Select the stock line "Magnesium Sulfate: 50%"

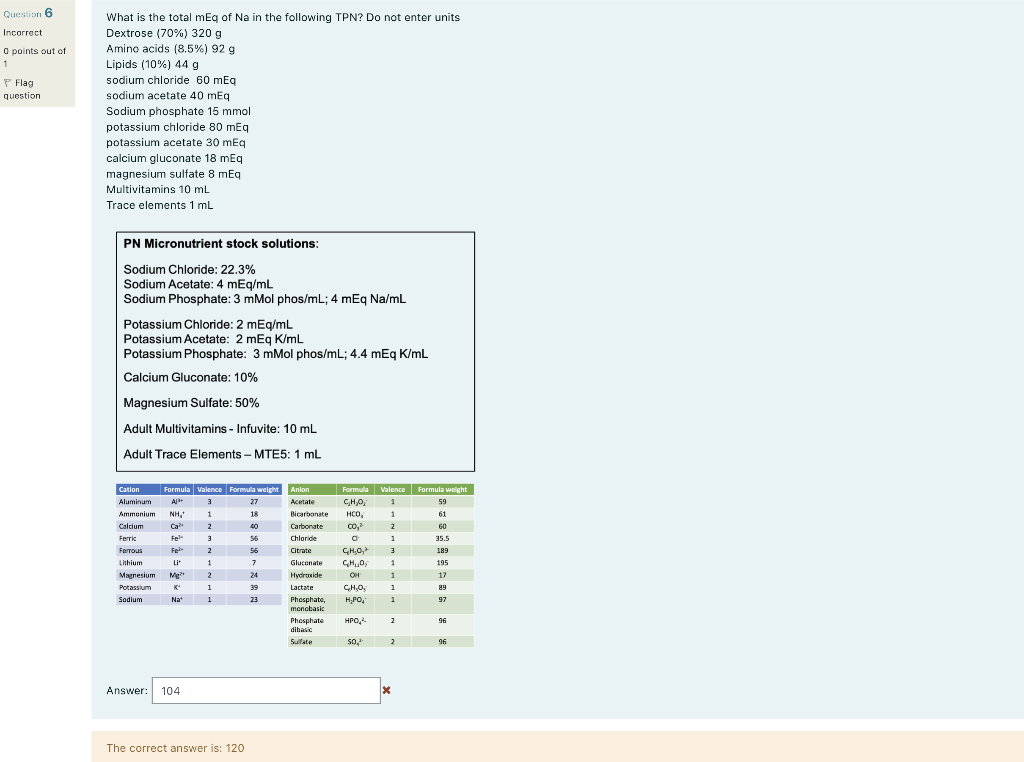(x=191, y=403)
